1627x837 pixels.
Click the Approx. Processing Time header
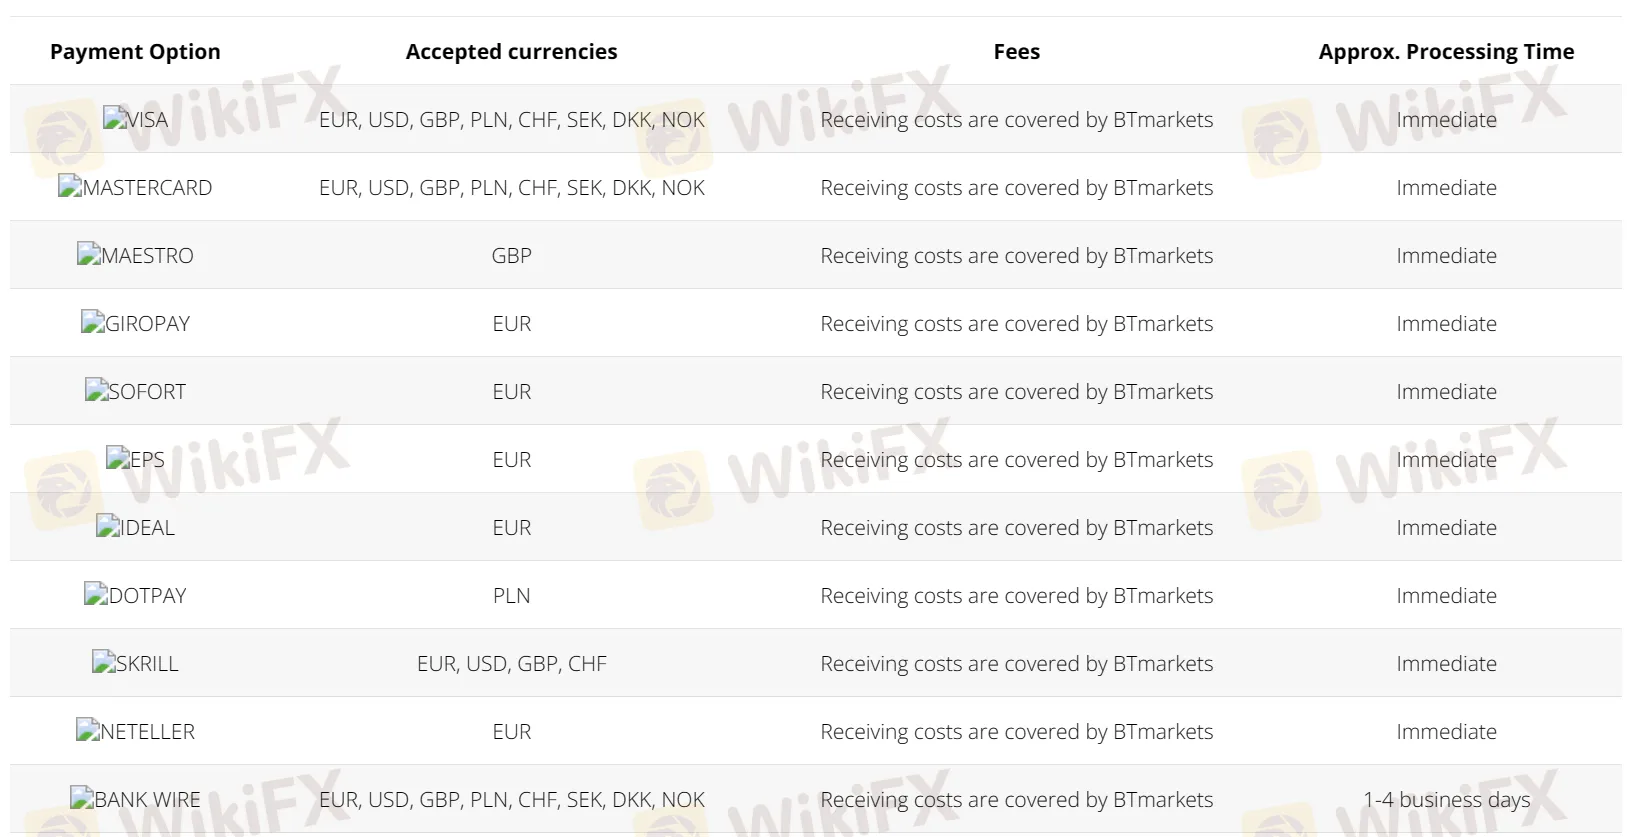pos(1446,52)
